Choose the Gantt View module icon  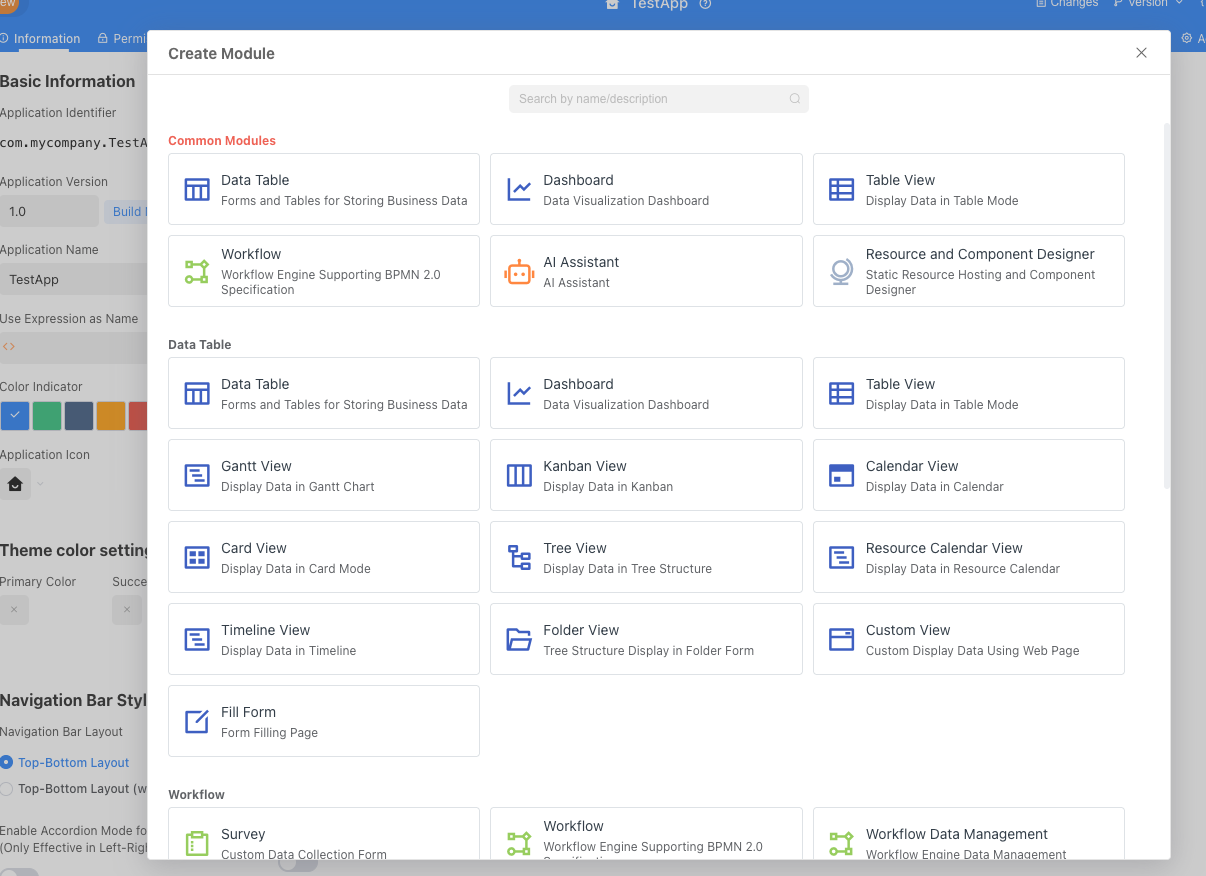click(x=197, y=476)
